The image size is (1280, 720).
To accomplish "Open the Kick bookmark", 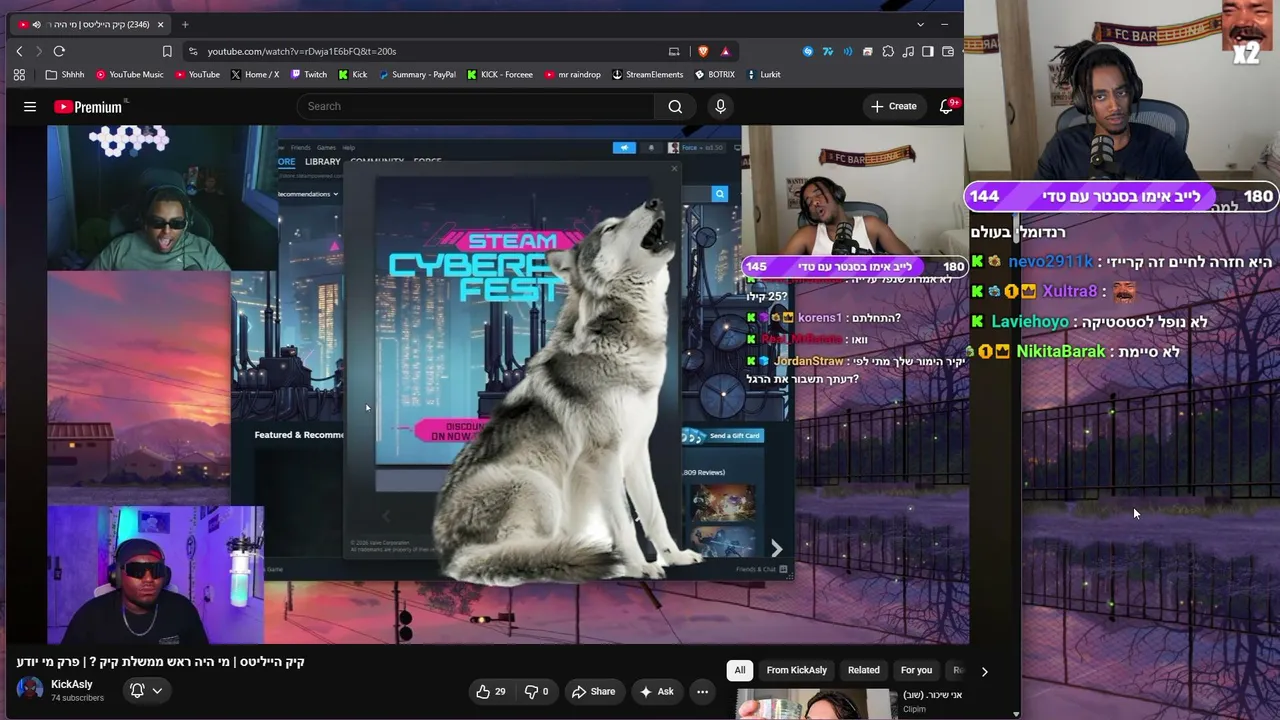I will pyautogui.click(x=353, y=74).
